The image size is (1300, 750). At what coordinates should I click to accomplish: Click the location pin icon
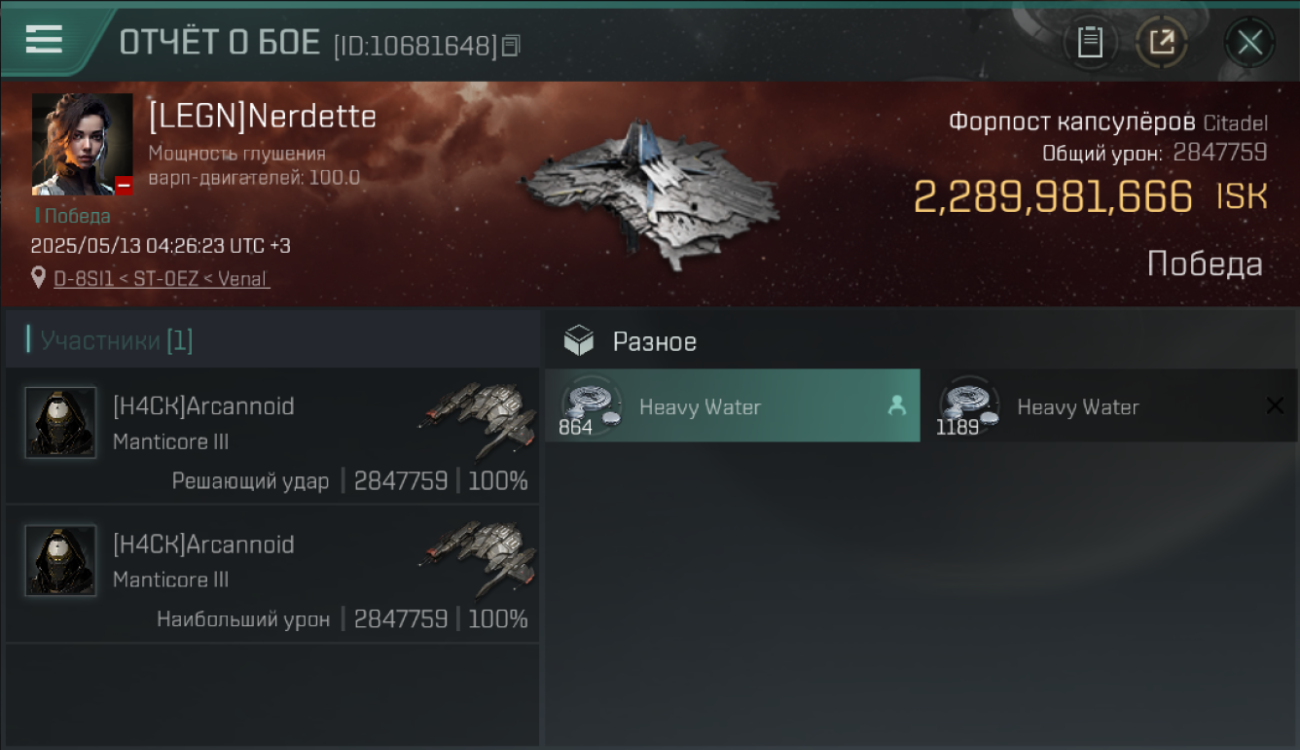click(39, 279)
